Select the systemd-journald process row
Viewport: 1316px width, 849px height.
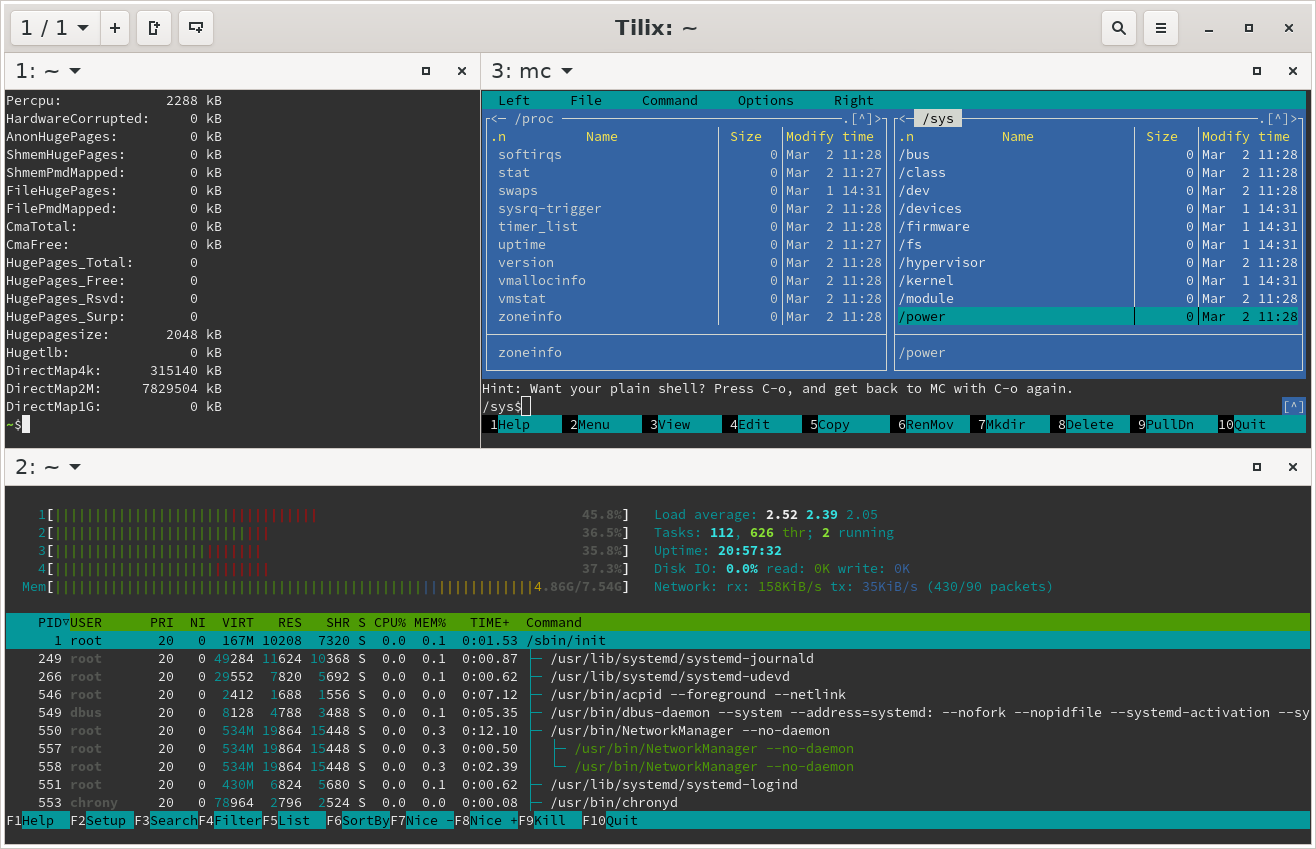coord(658,659)
